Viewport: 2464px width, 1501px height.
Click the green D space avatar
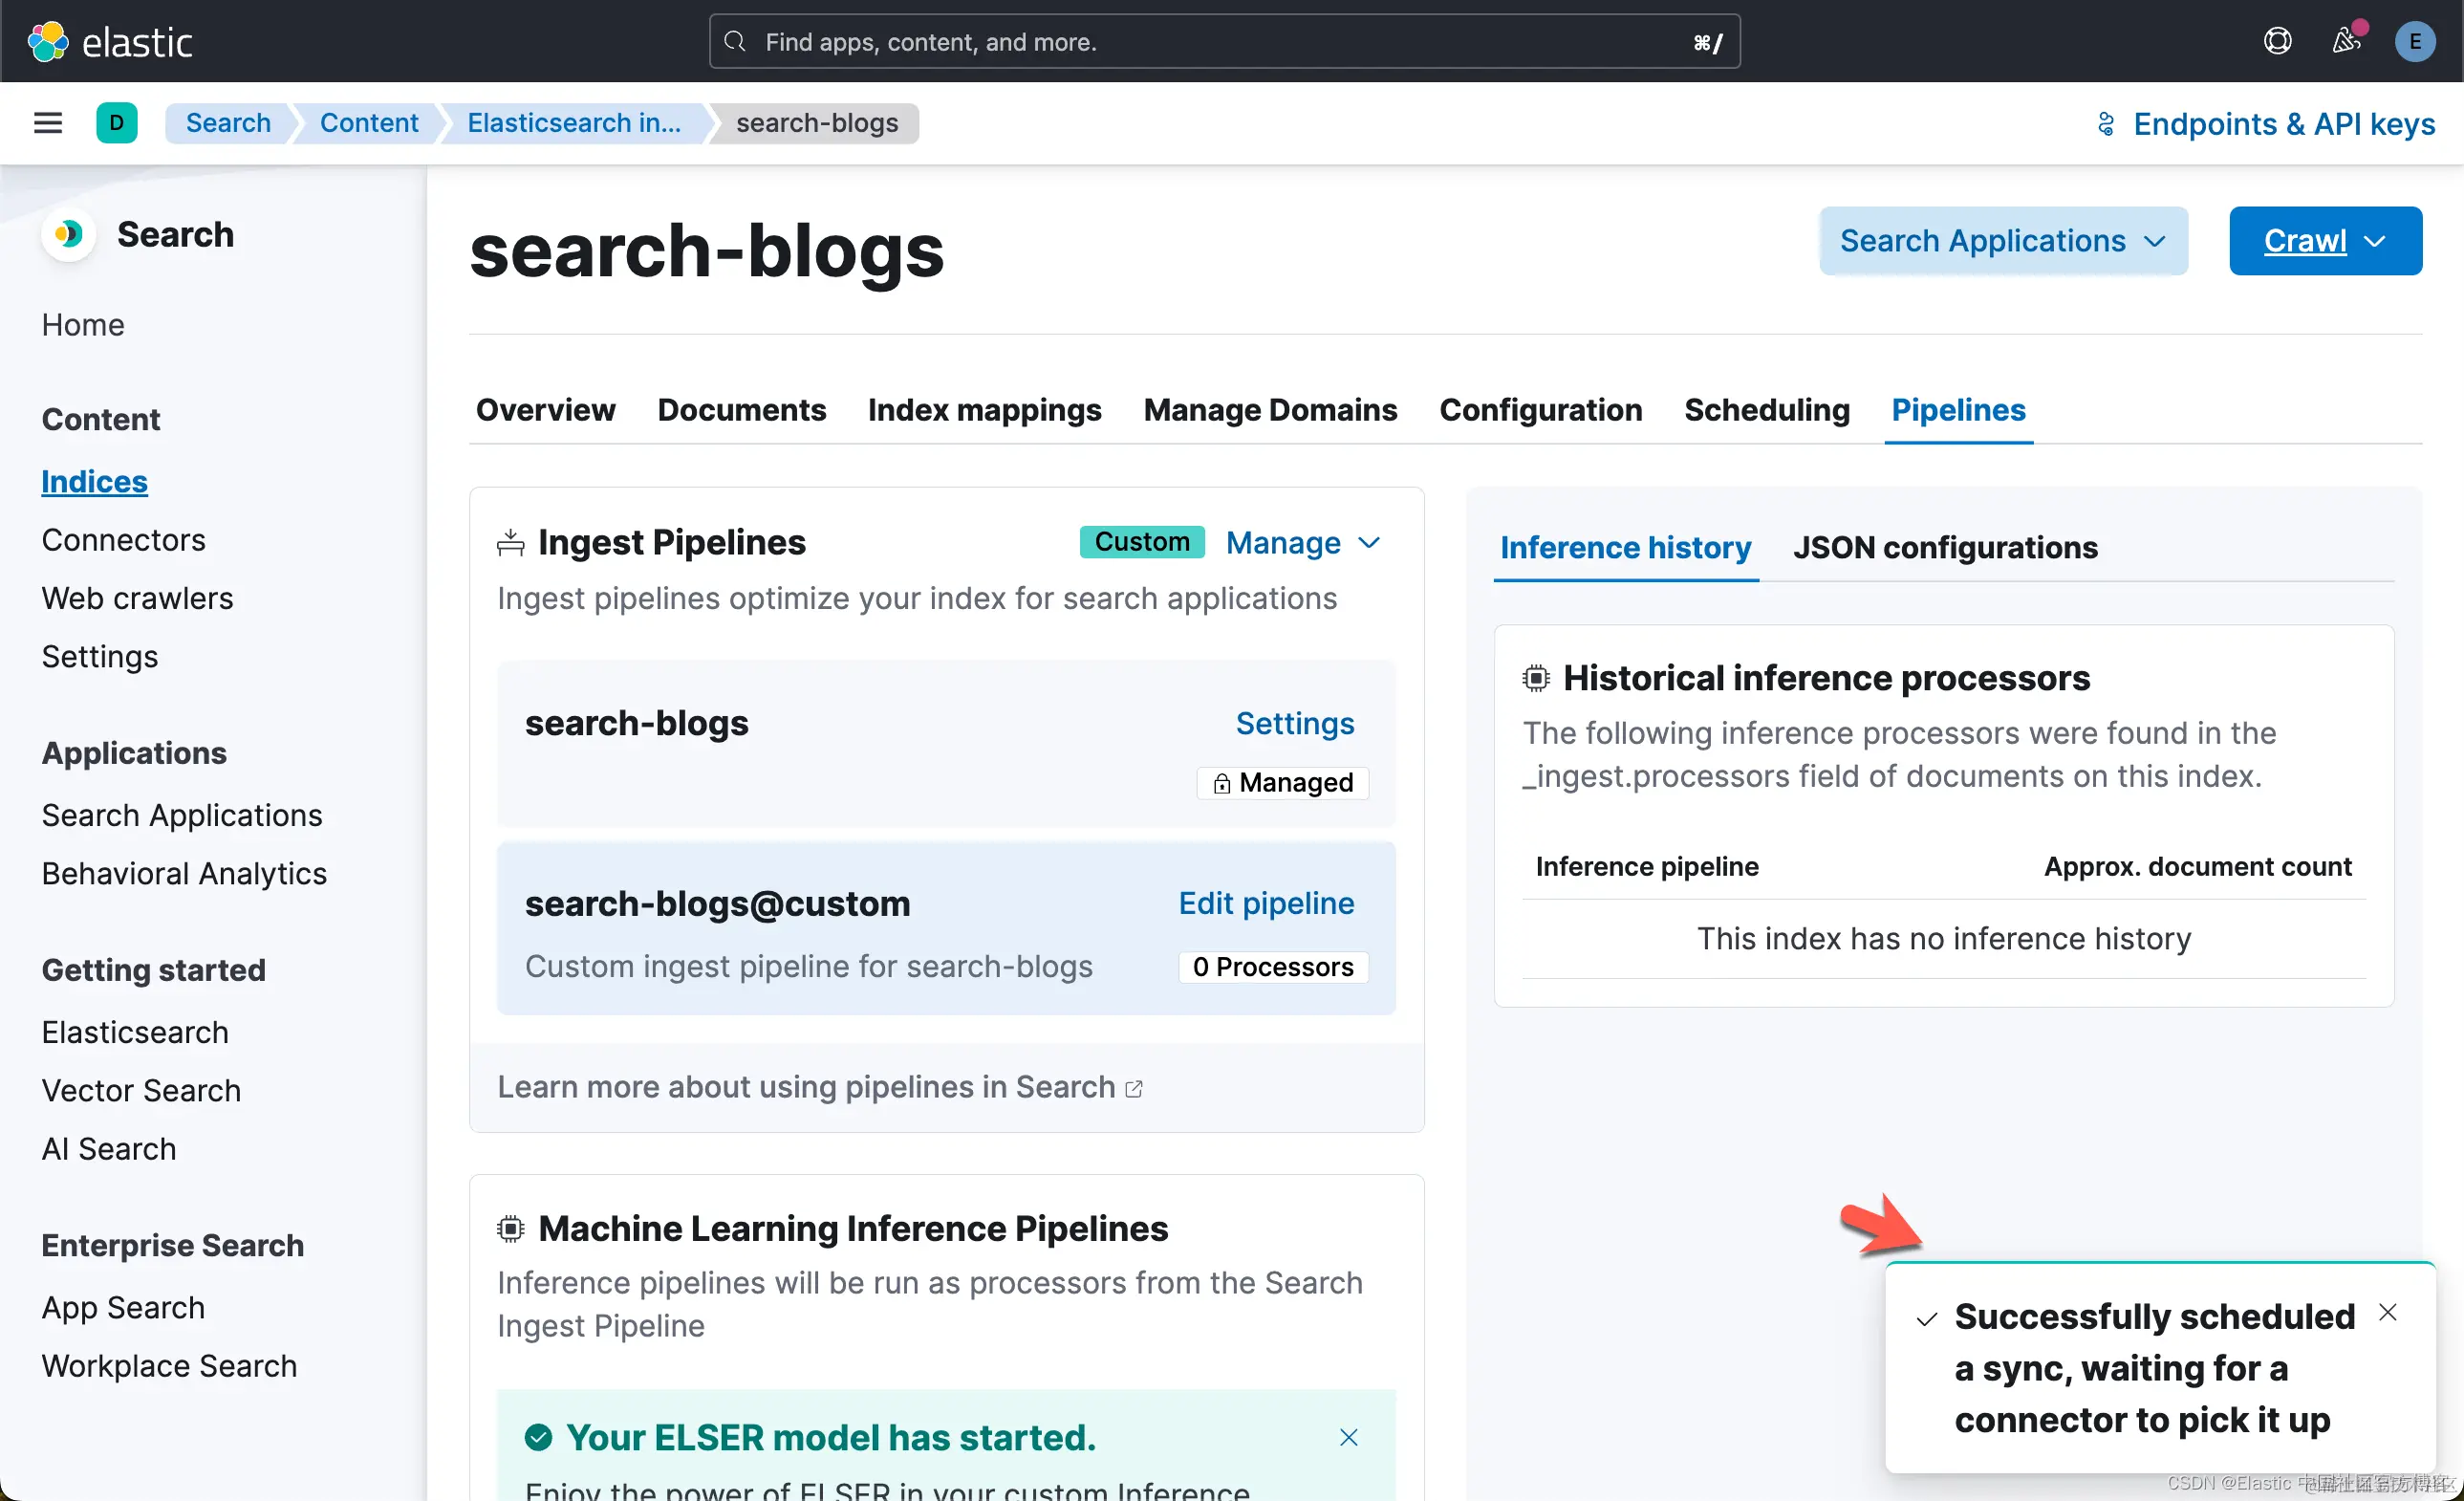click(116, 123)
